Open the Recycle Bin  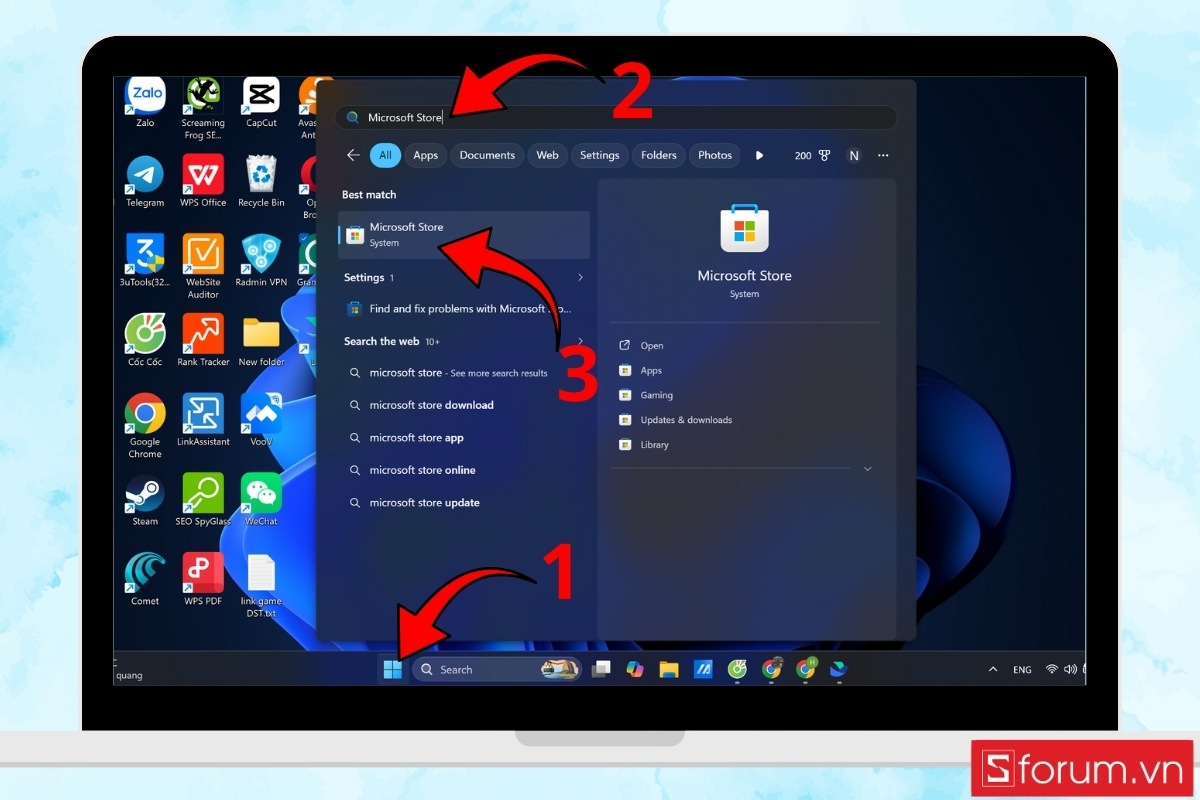(x=261, y=172)
